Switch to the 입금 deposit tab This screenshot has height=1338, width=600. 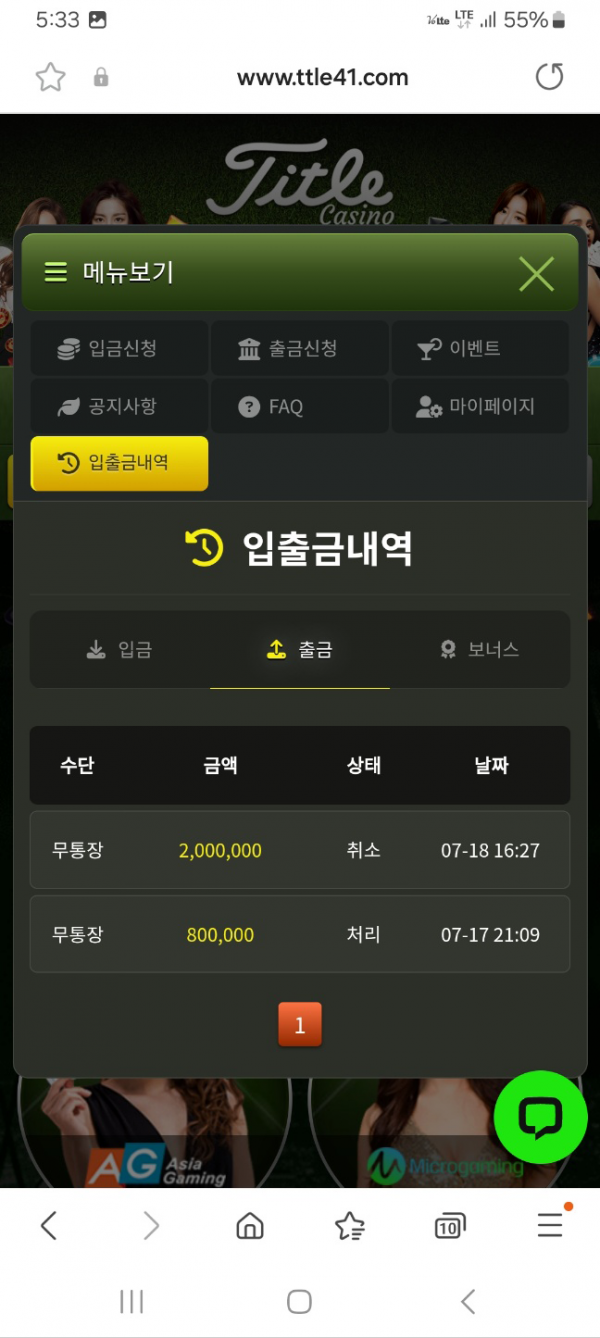click(x=120, y=650)
